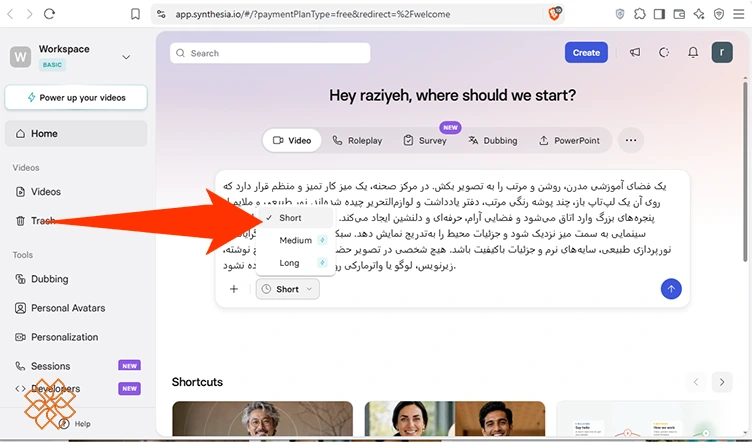The height and width of the screenshot is (443, 752).
Task: Select the Roleplay tab
Action: (357, 140)
